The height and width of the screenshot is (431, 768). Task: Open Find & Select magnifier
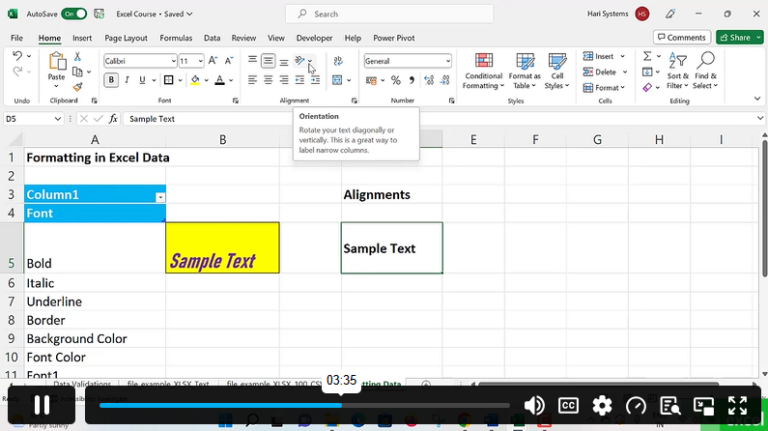click(705, 71)
